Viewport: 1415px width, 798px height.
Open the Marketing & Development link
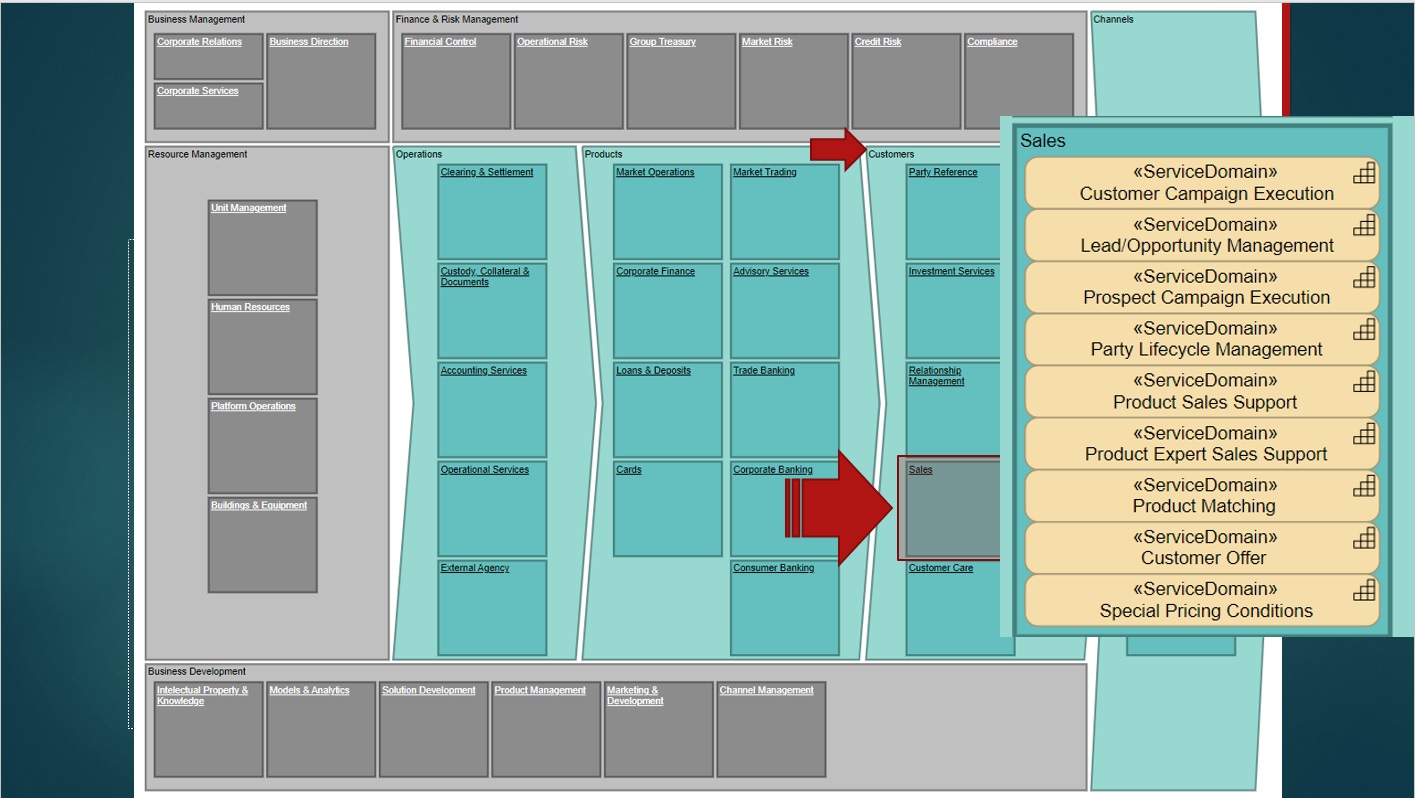[x=635, y=695]
